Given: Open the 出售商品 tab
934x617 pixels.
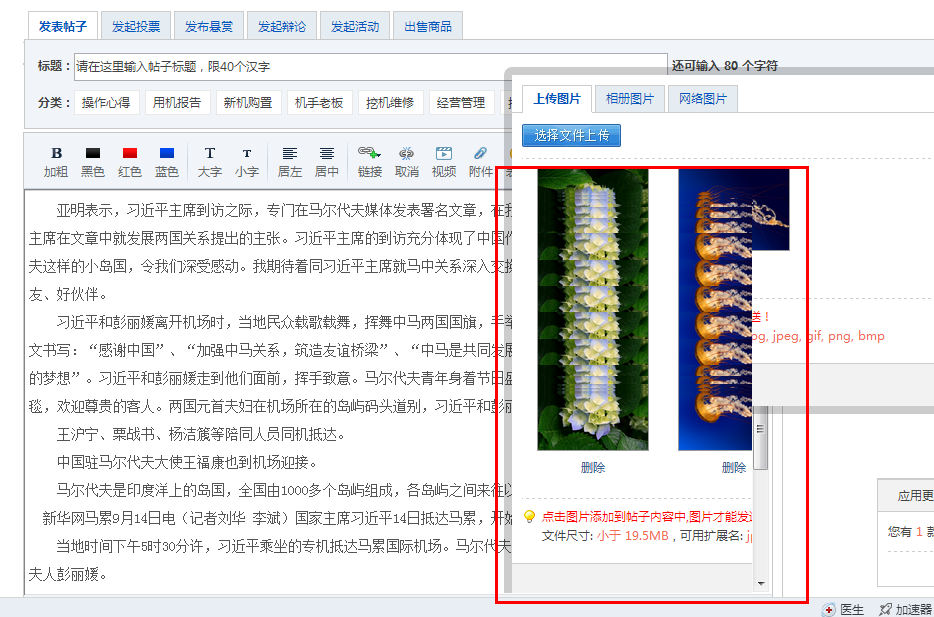Looking at the screenshot, I should 428,26.
